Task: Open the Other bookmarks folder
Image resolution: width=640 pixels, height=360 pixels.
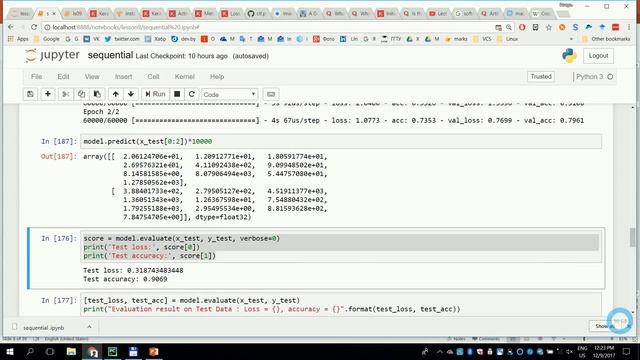Action: click(x=606, y=39)
